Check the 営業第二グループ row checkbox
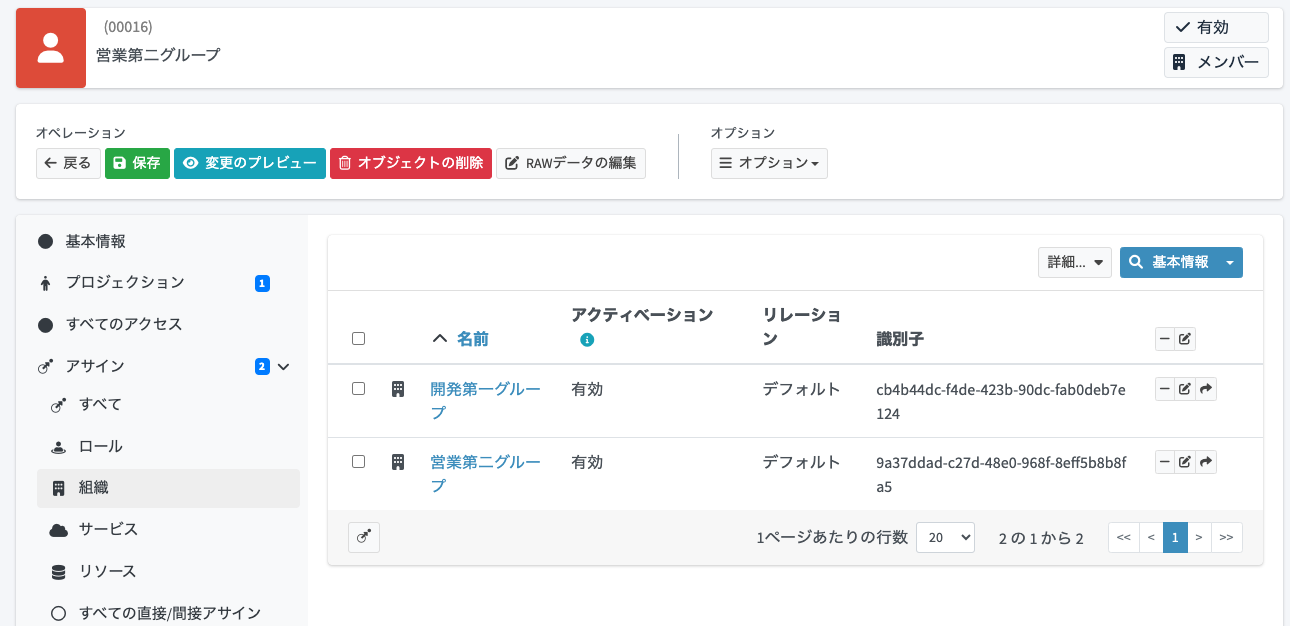 (x=359, y=462)
